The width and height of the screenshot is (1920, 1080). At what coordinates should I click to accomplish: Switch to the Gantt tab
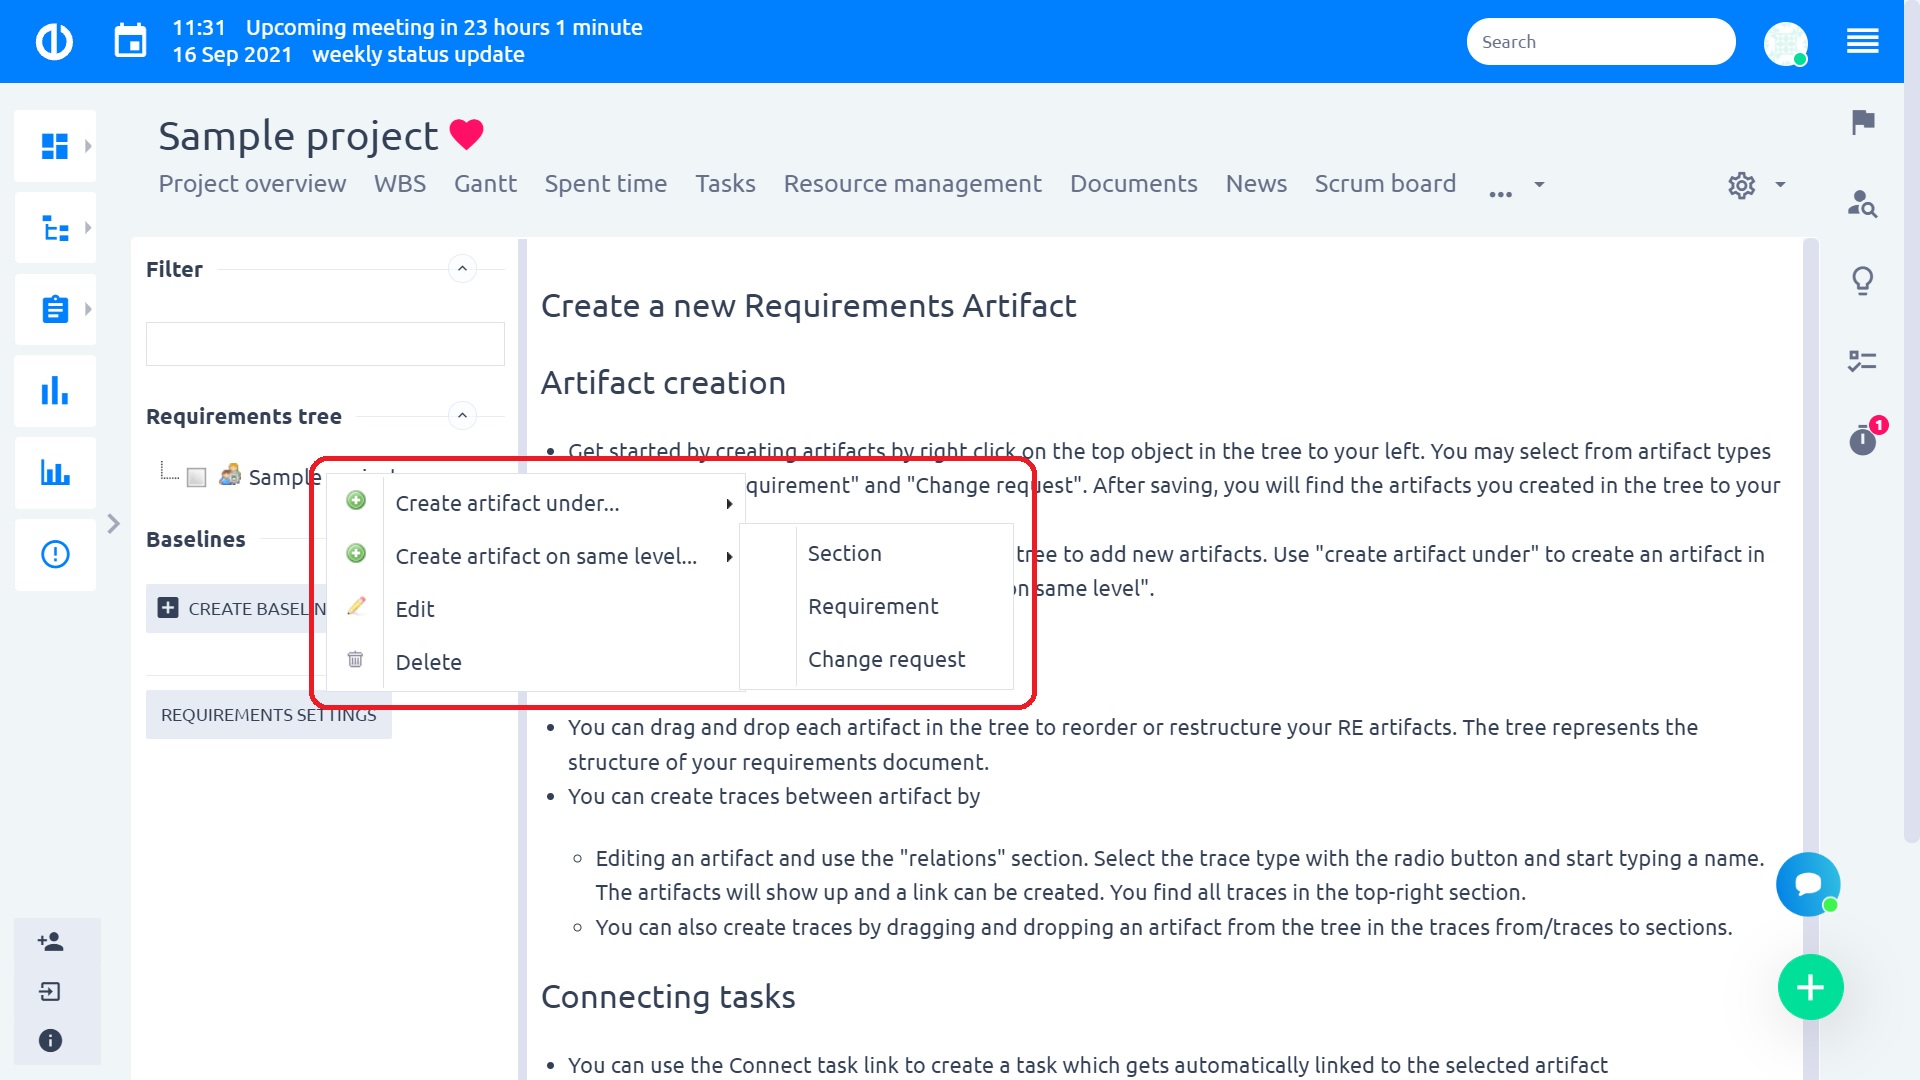(x=485, y=184)
